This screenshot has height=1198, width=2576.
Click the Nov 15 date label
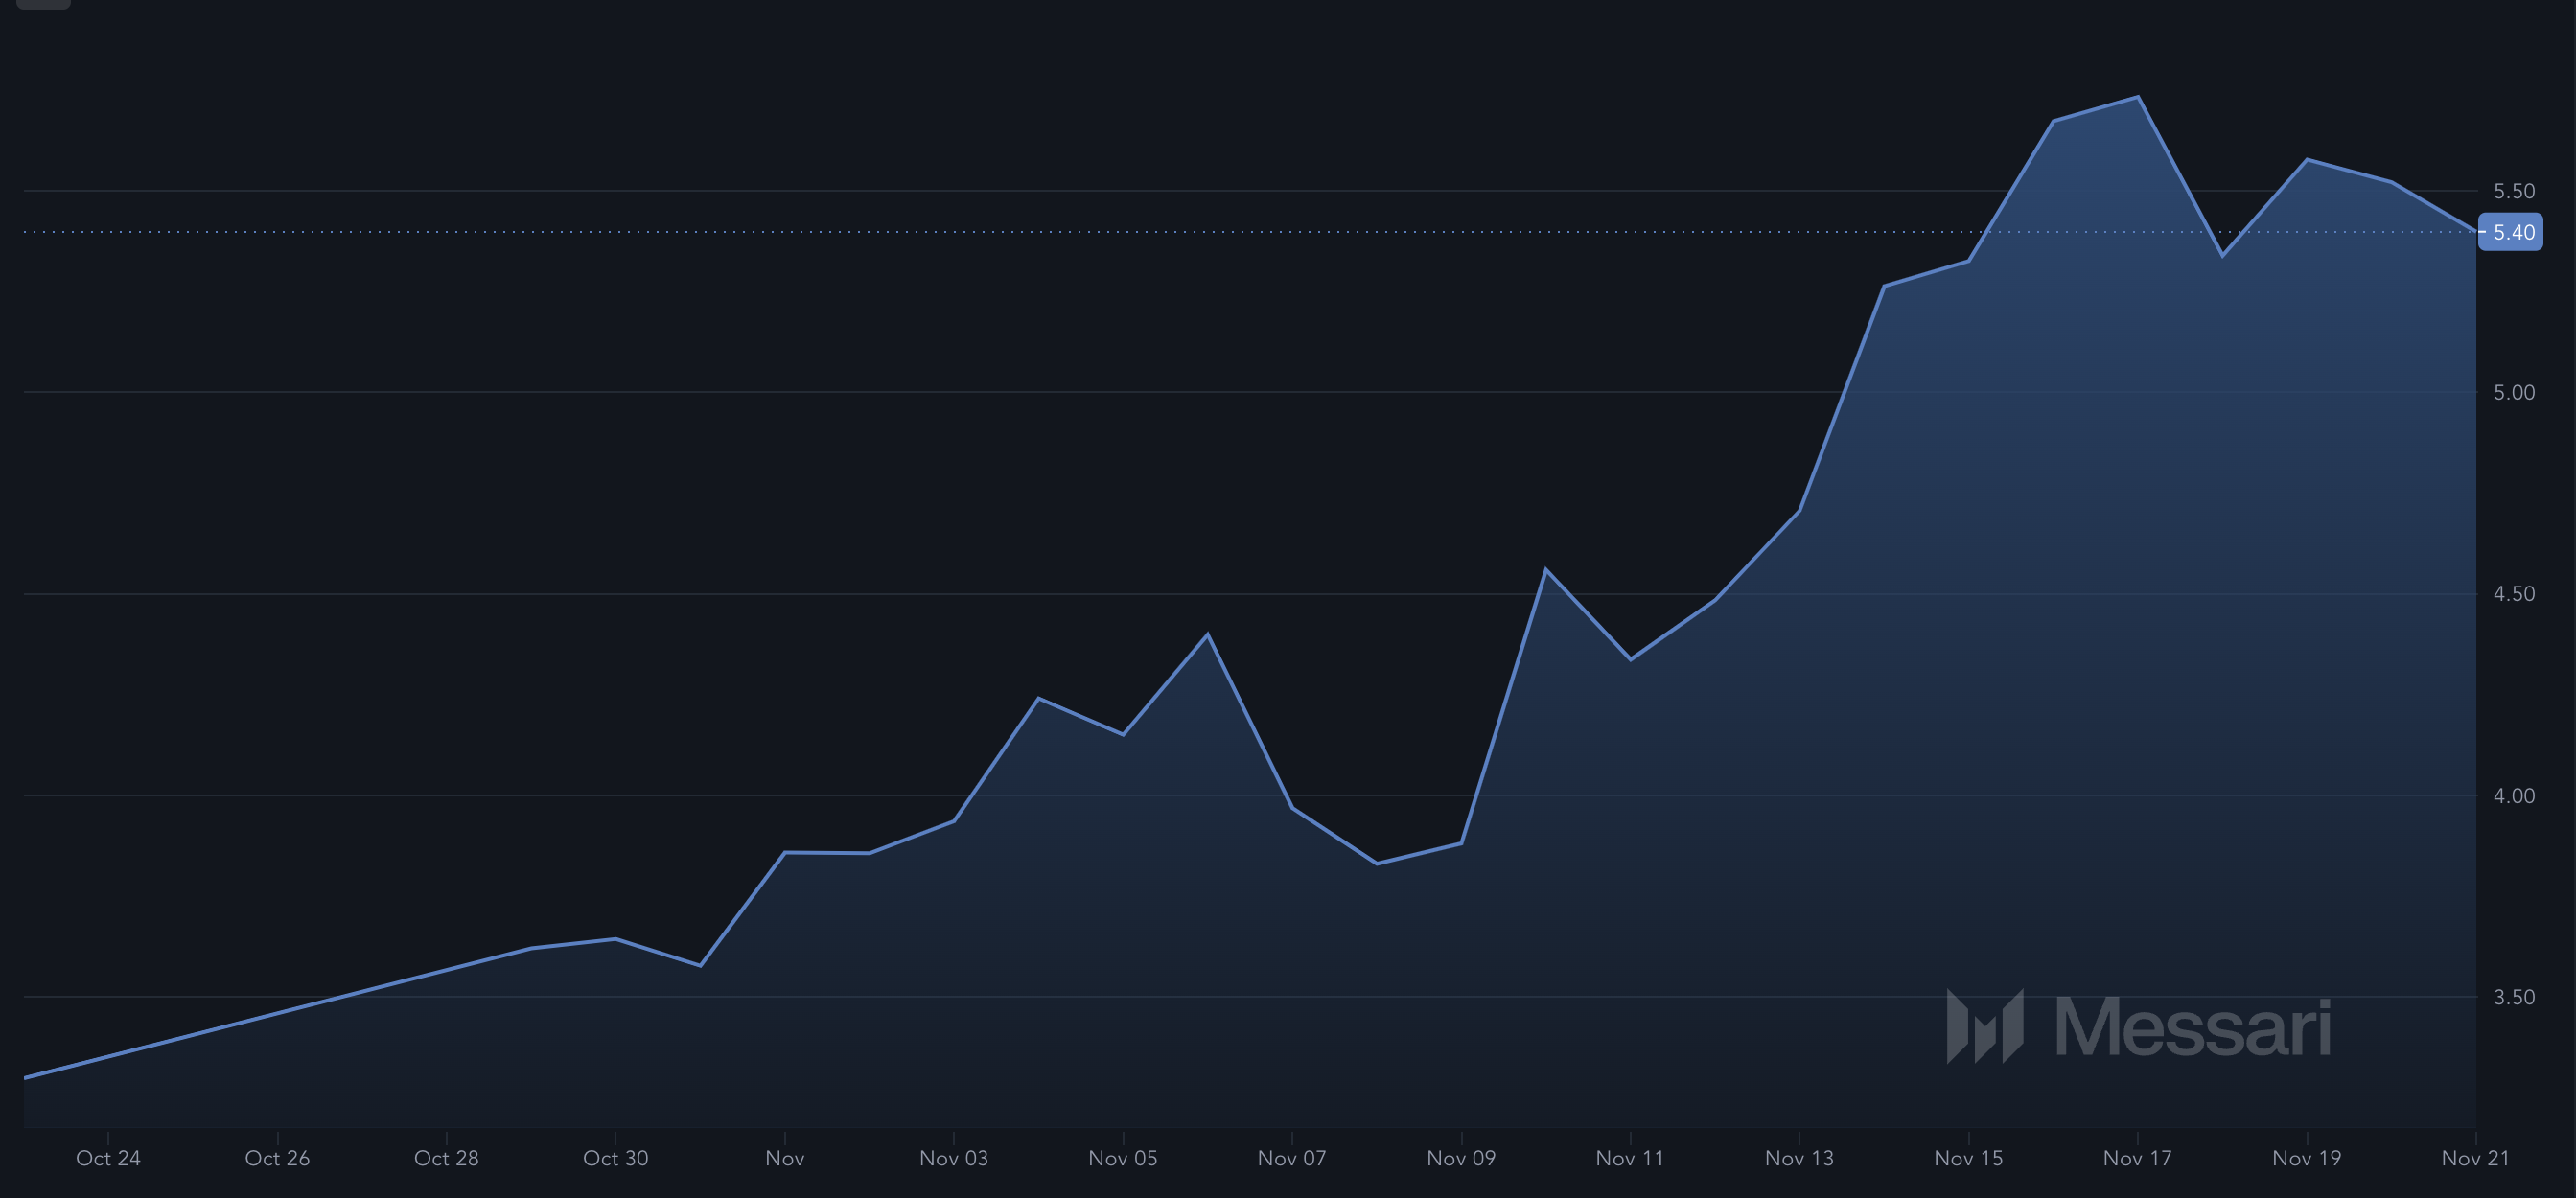pos(1968,1158)
